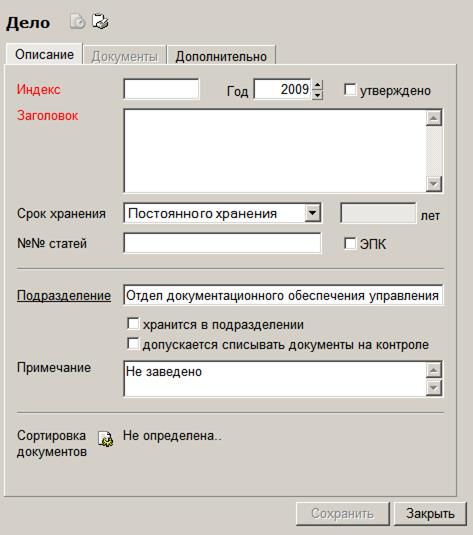
Task: Click the Сохранить button
Action: coord(343,513)
